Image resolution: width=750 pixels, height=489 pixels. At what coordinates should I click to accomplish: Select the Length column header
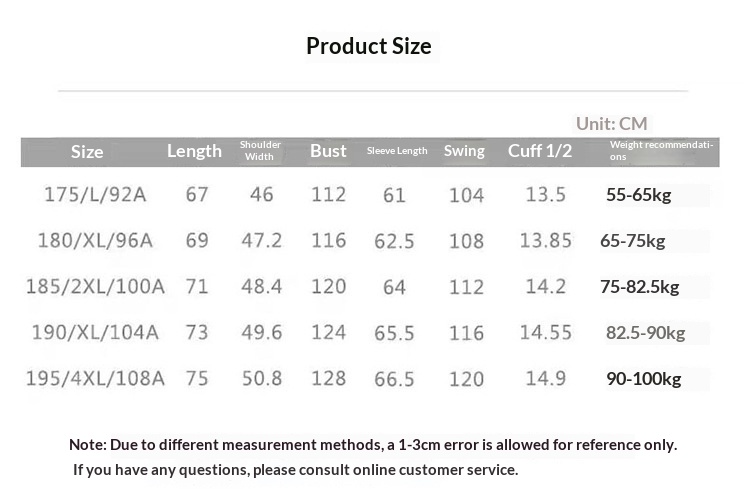tap(194, 151)
